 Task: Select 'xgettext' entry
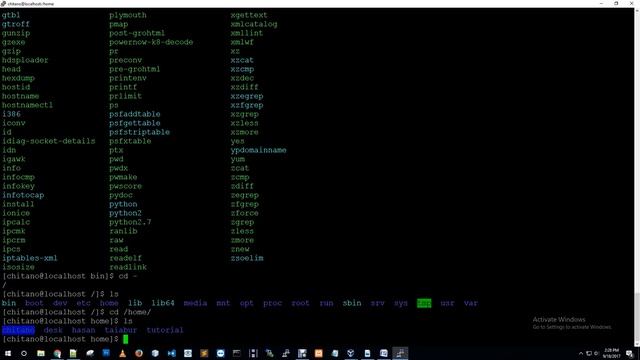(x=249, y=15)
